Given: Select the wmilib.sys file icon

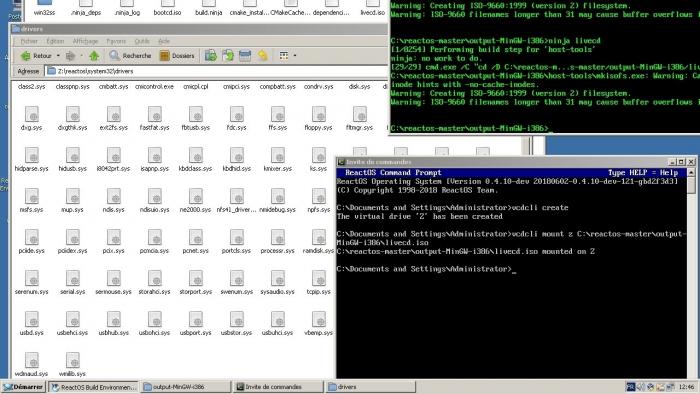Looking at the screenshot, I should [72, 361].
